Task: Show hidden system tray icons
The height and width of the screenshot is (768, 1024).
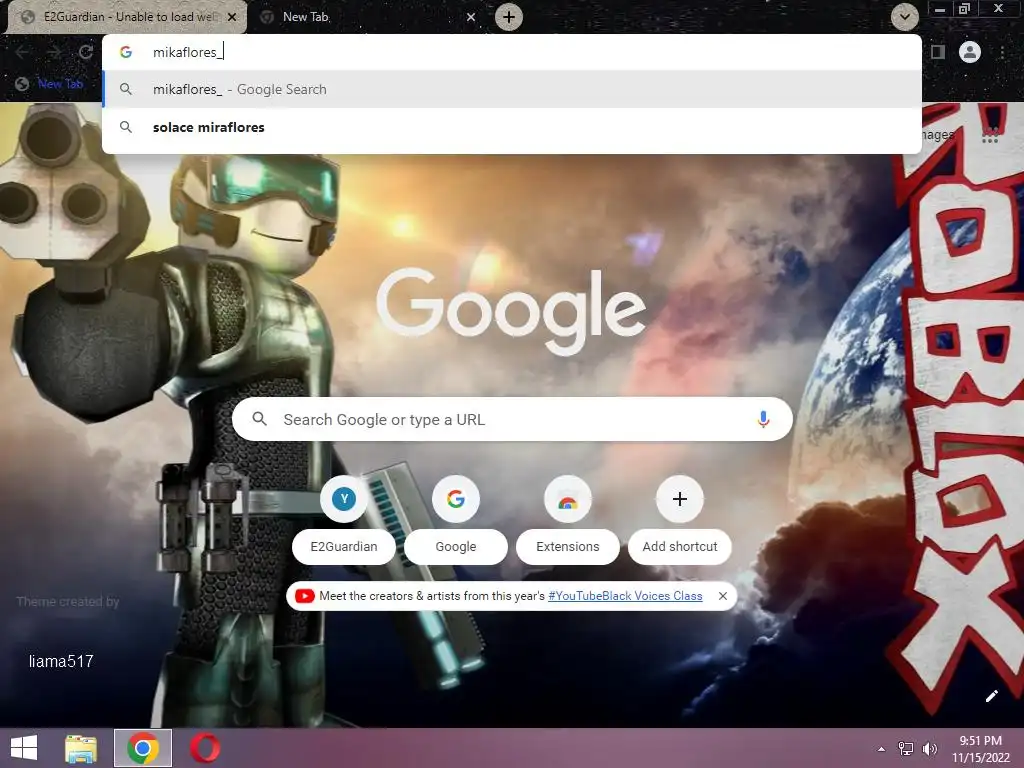Action: [882, 749]
